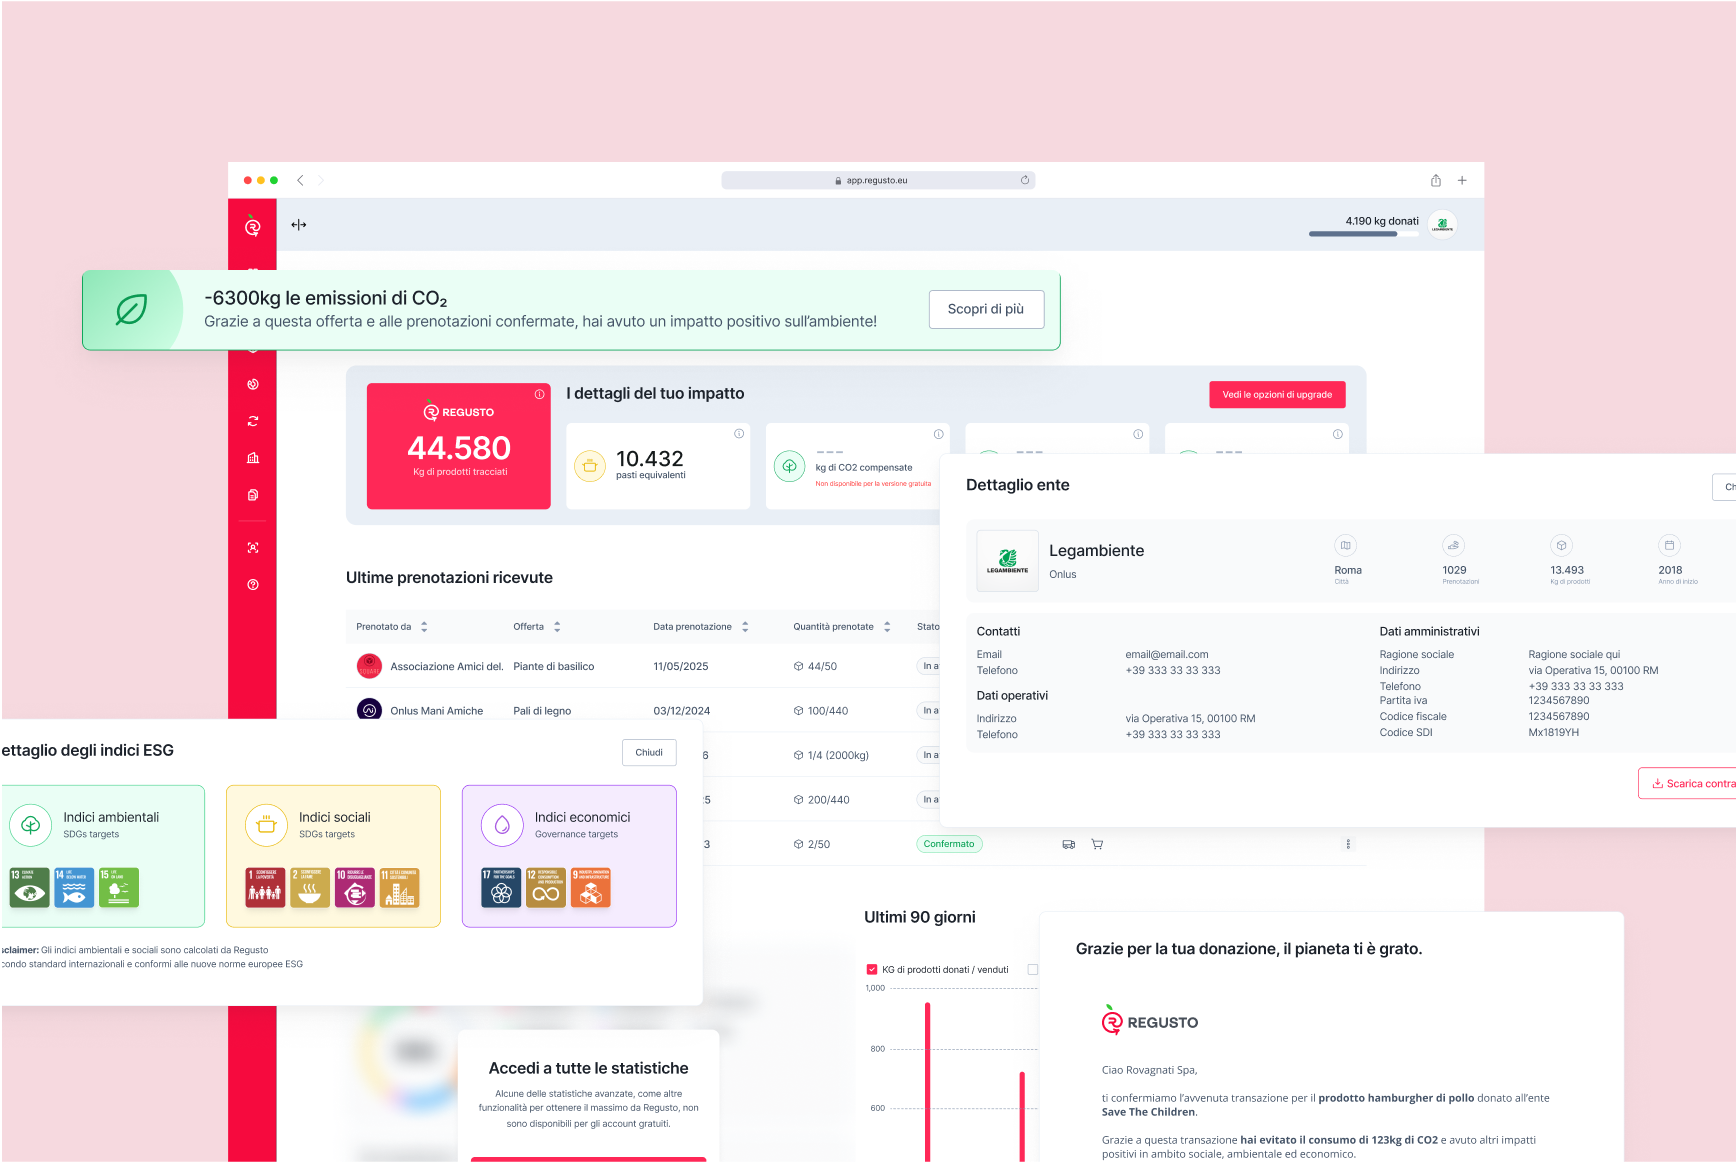Click the Piante di basilico offer cell
Image resolution: width=1736 pixels, height=1162 pixels.
click(x=554, y=666)
